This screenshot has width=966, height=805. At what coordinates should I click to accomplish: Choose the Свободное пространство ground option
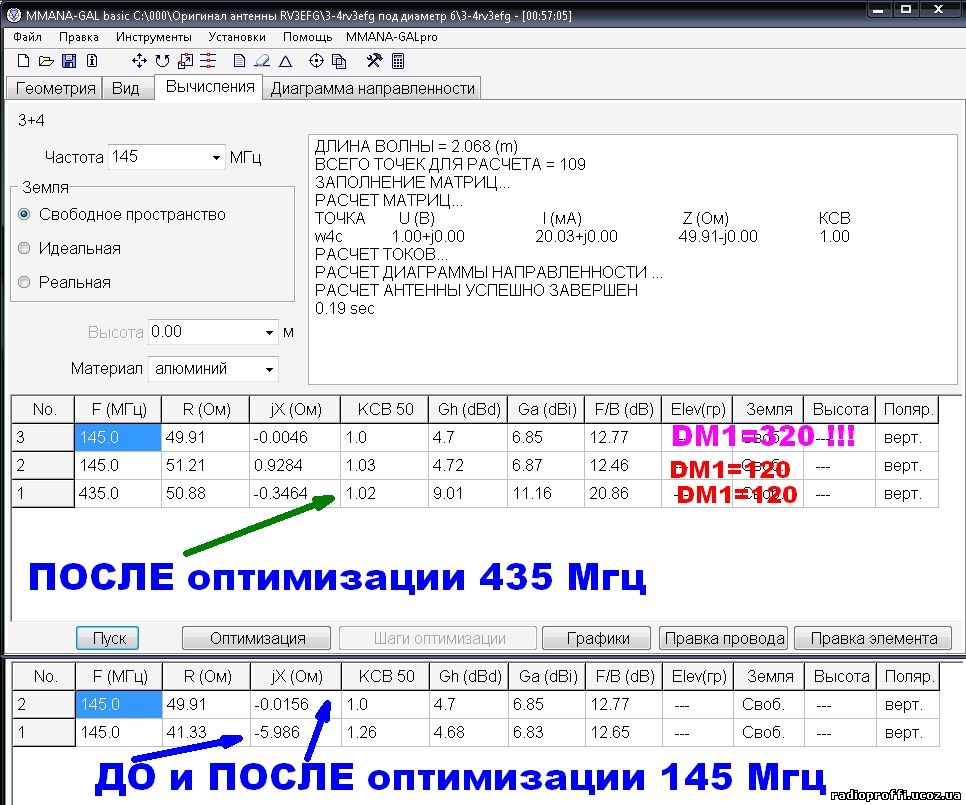coord(24,214)
